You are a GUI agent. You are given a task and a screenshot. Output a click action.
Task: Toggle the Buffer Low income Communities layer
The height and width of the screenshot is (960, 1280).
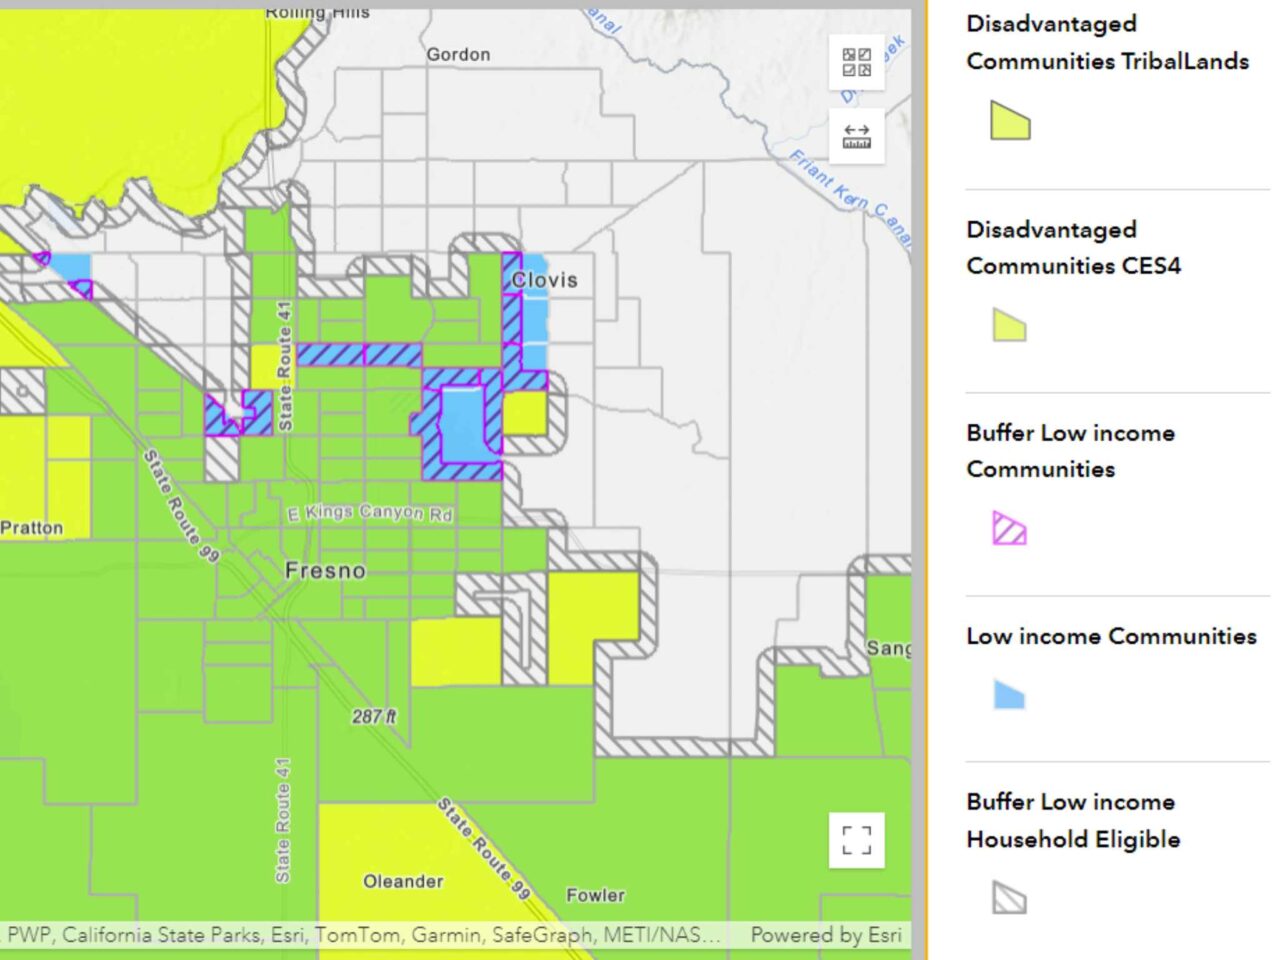point(1070,451)
